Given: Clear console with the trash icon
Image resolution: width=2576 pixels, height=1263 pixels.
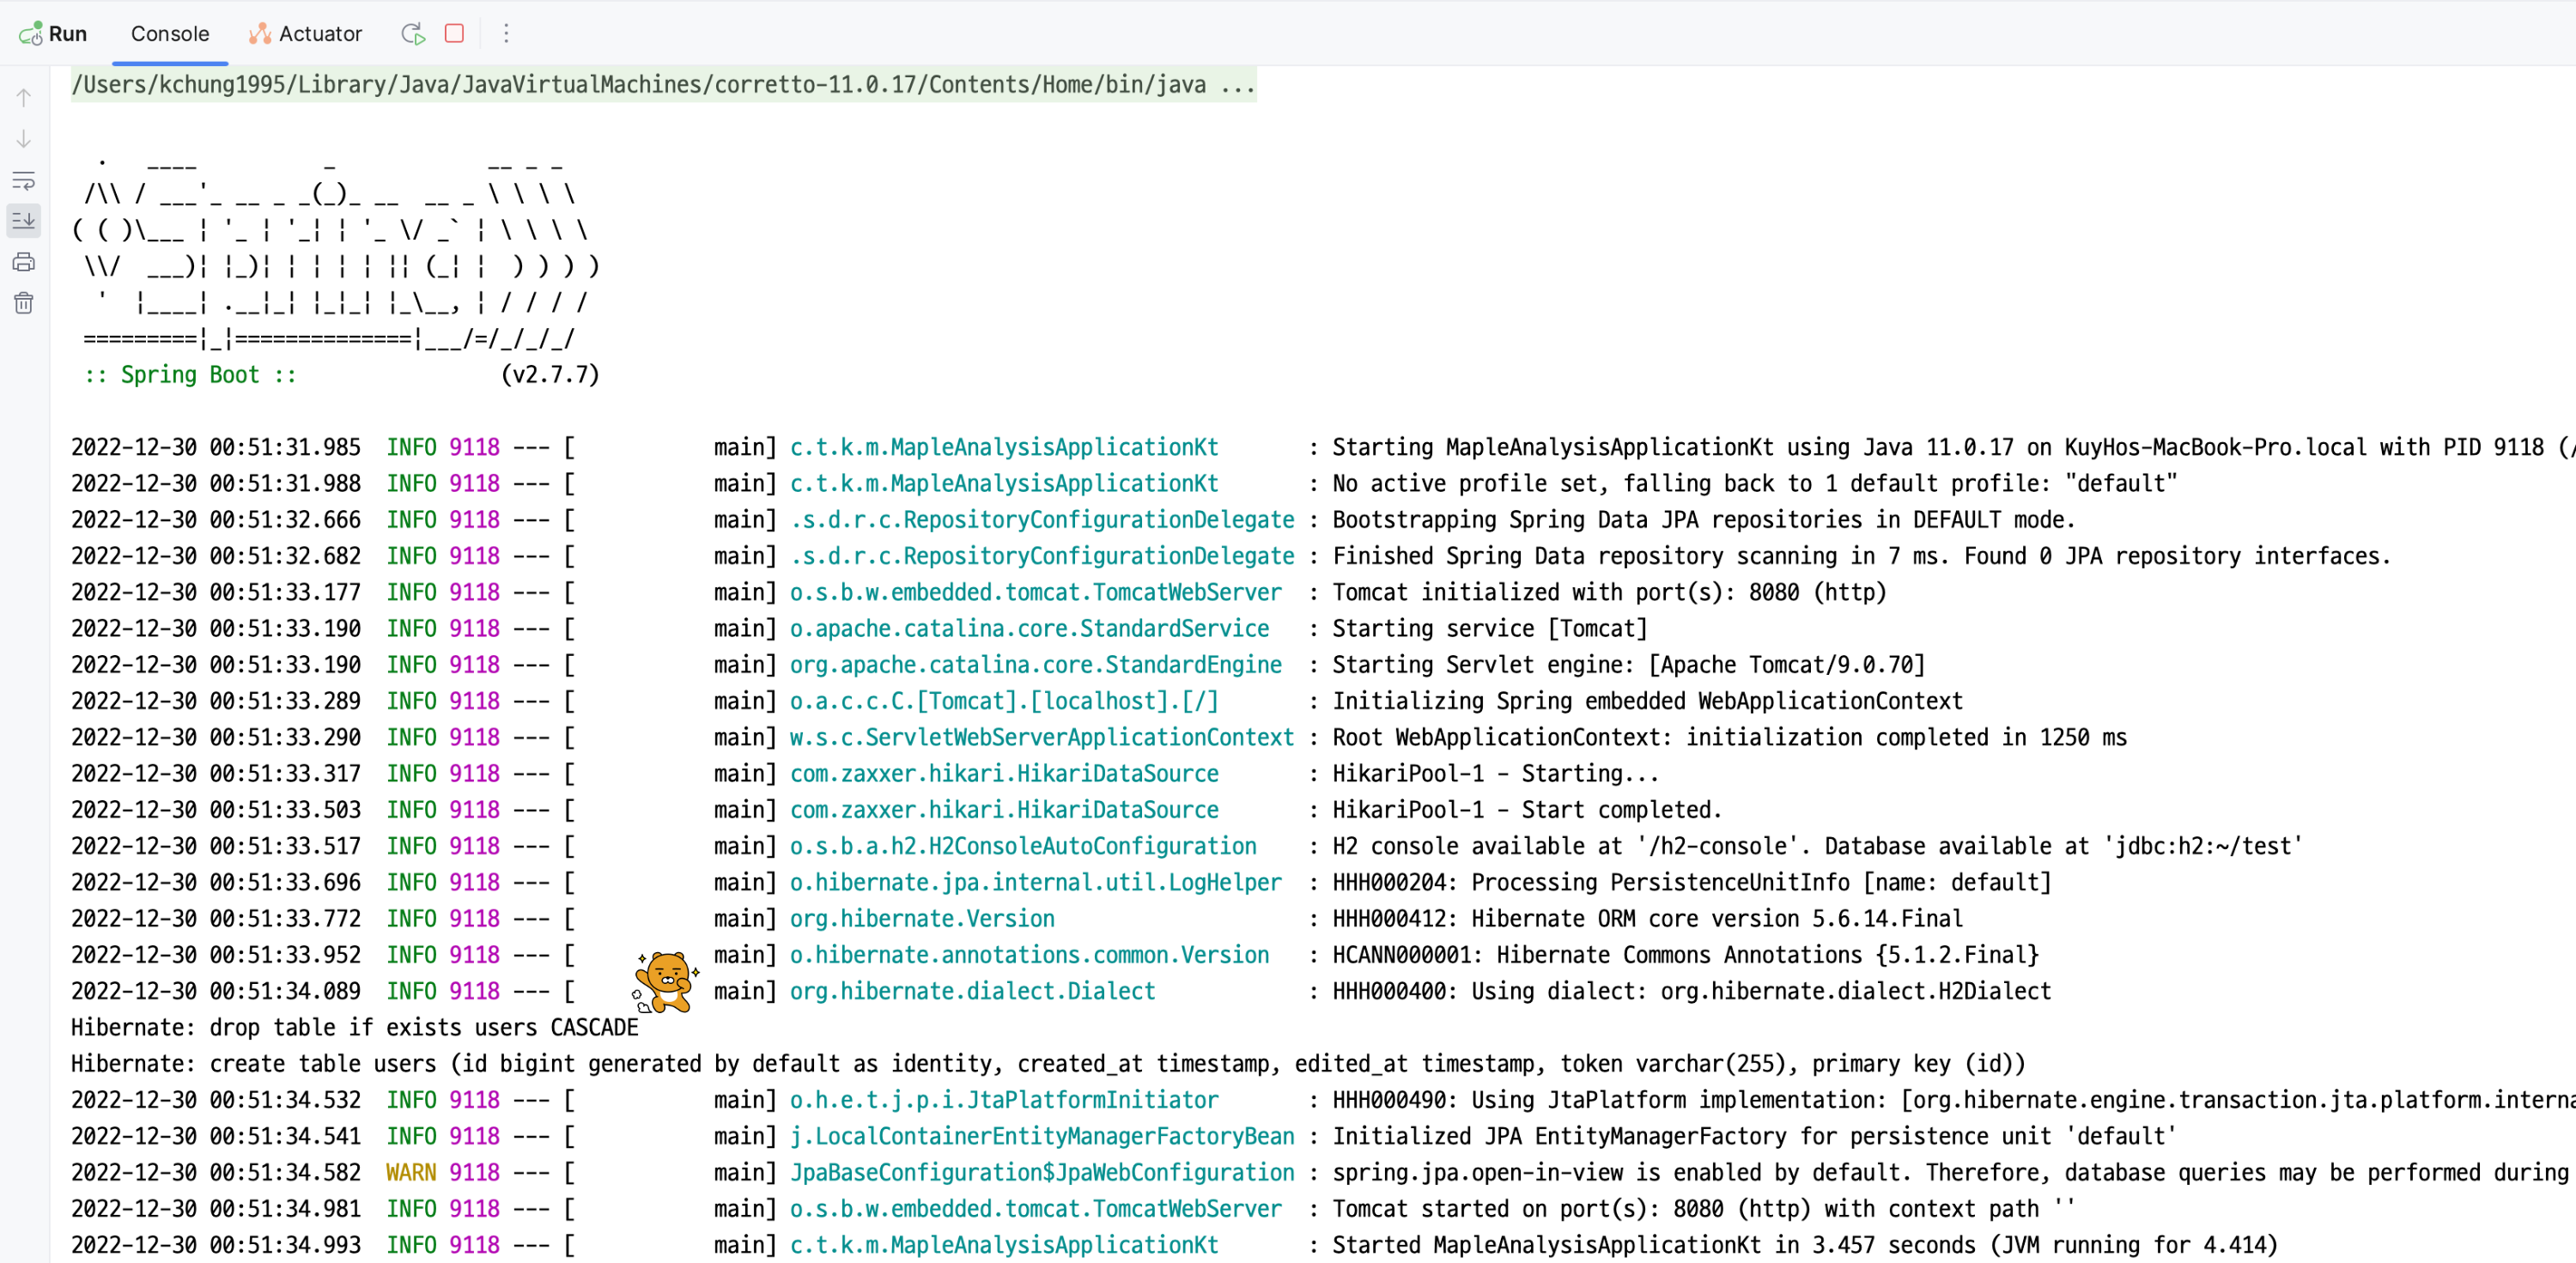Looking at the screenshot, I should pos(24,303).
